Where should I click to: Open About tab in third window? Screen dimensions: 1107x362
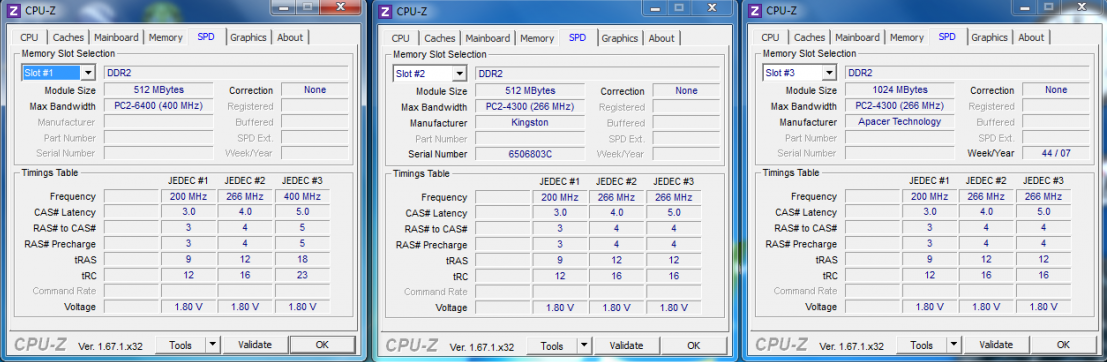(1031, 37)
